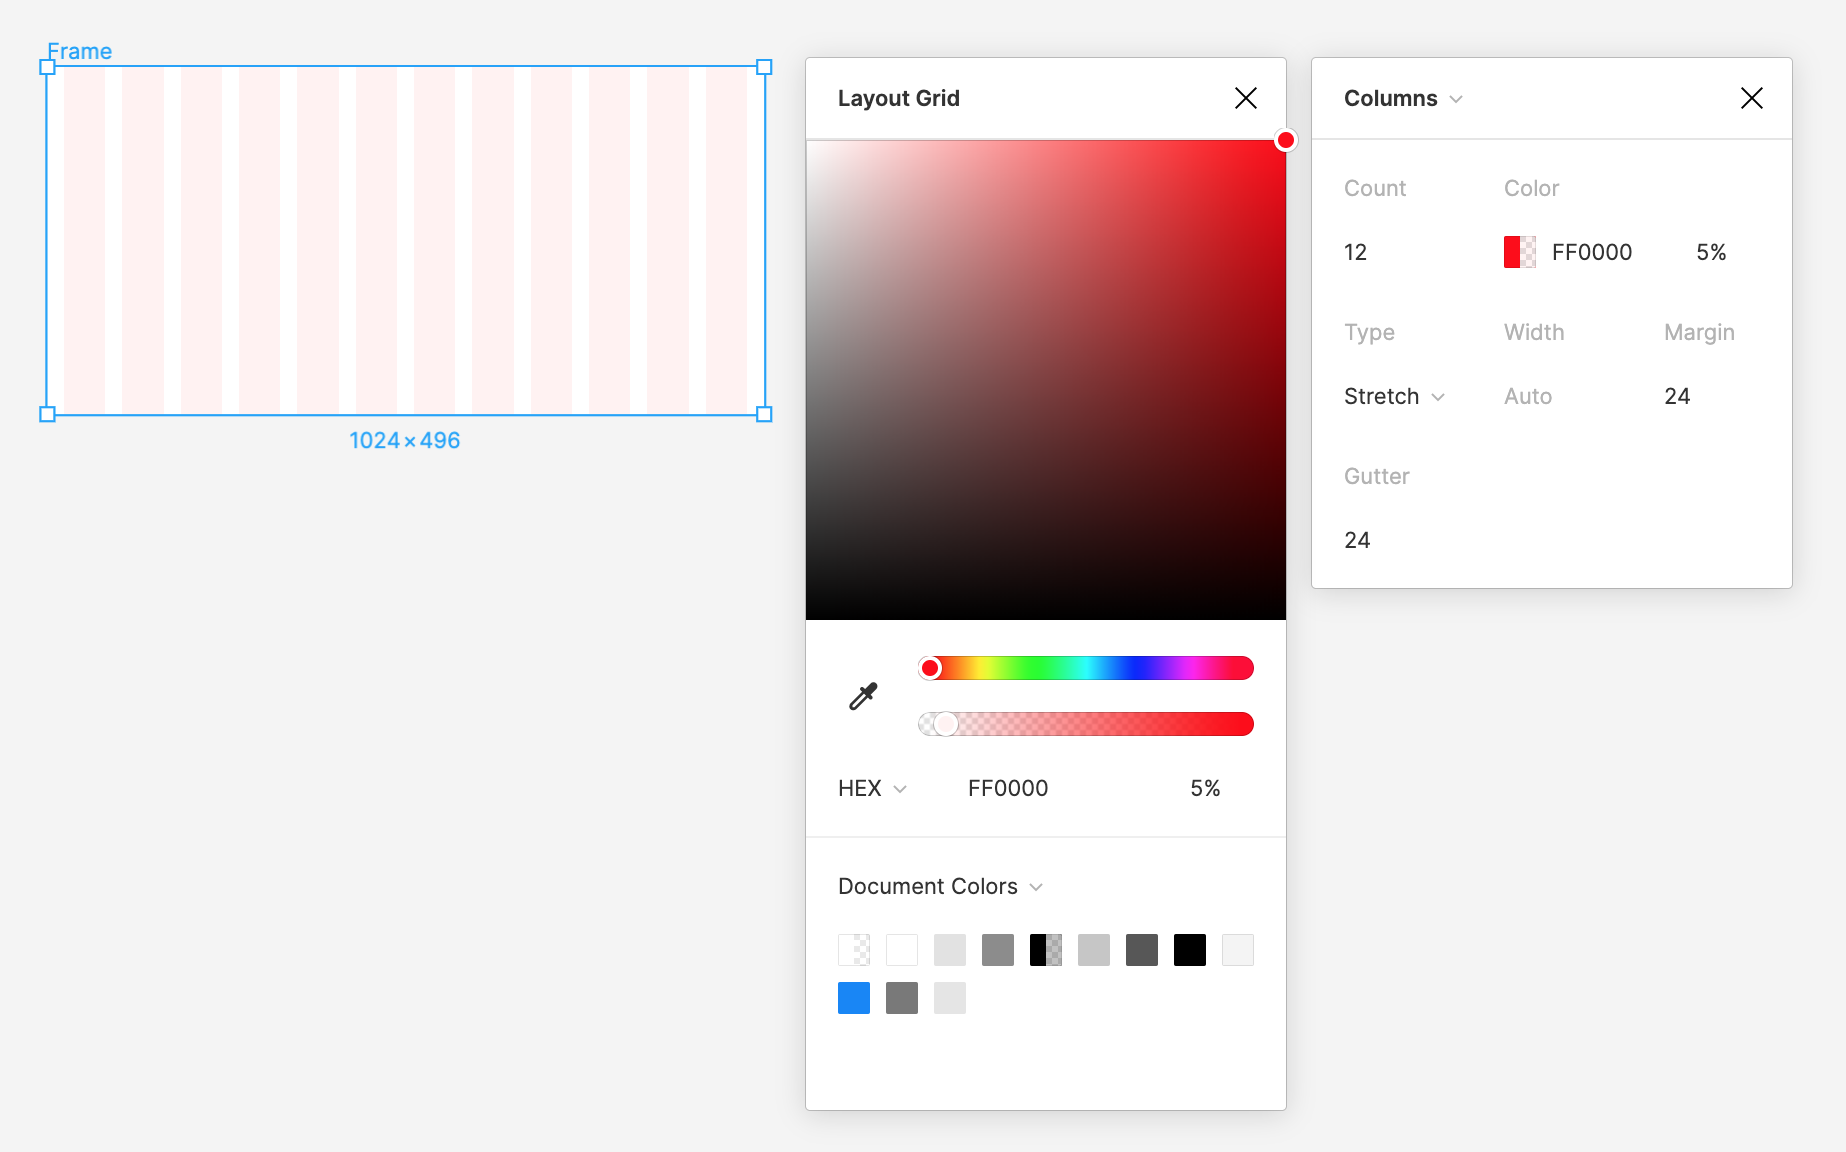Screen dimensions: 1846x1152
Task: Click the frame's top-right resize handle
Action: [x=764, y=67]
